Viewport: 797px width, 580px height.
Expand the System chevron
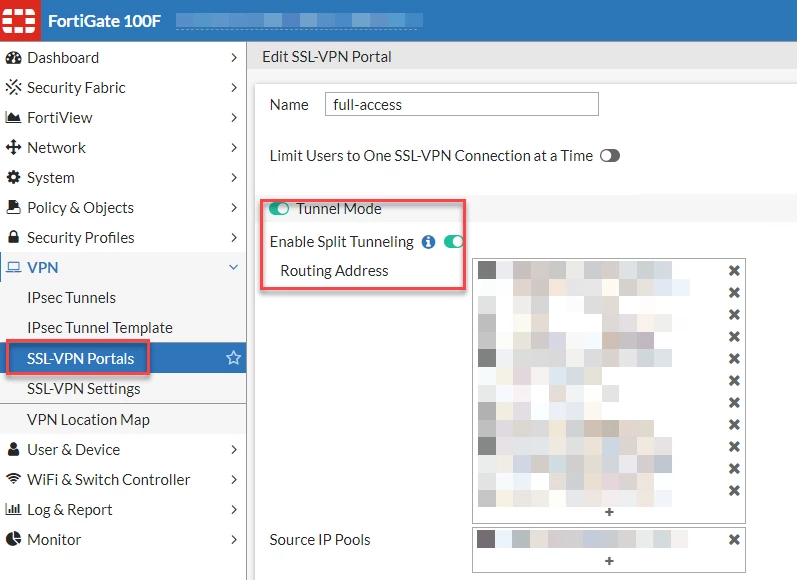pos(234,177)
